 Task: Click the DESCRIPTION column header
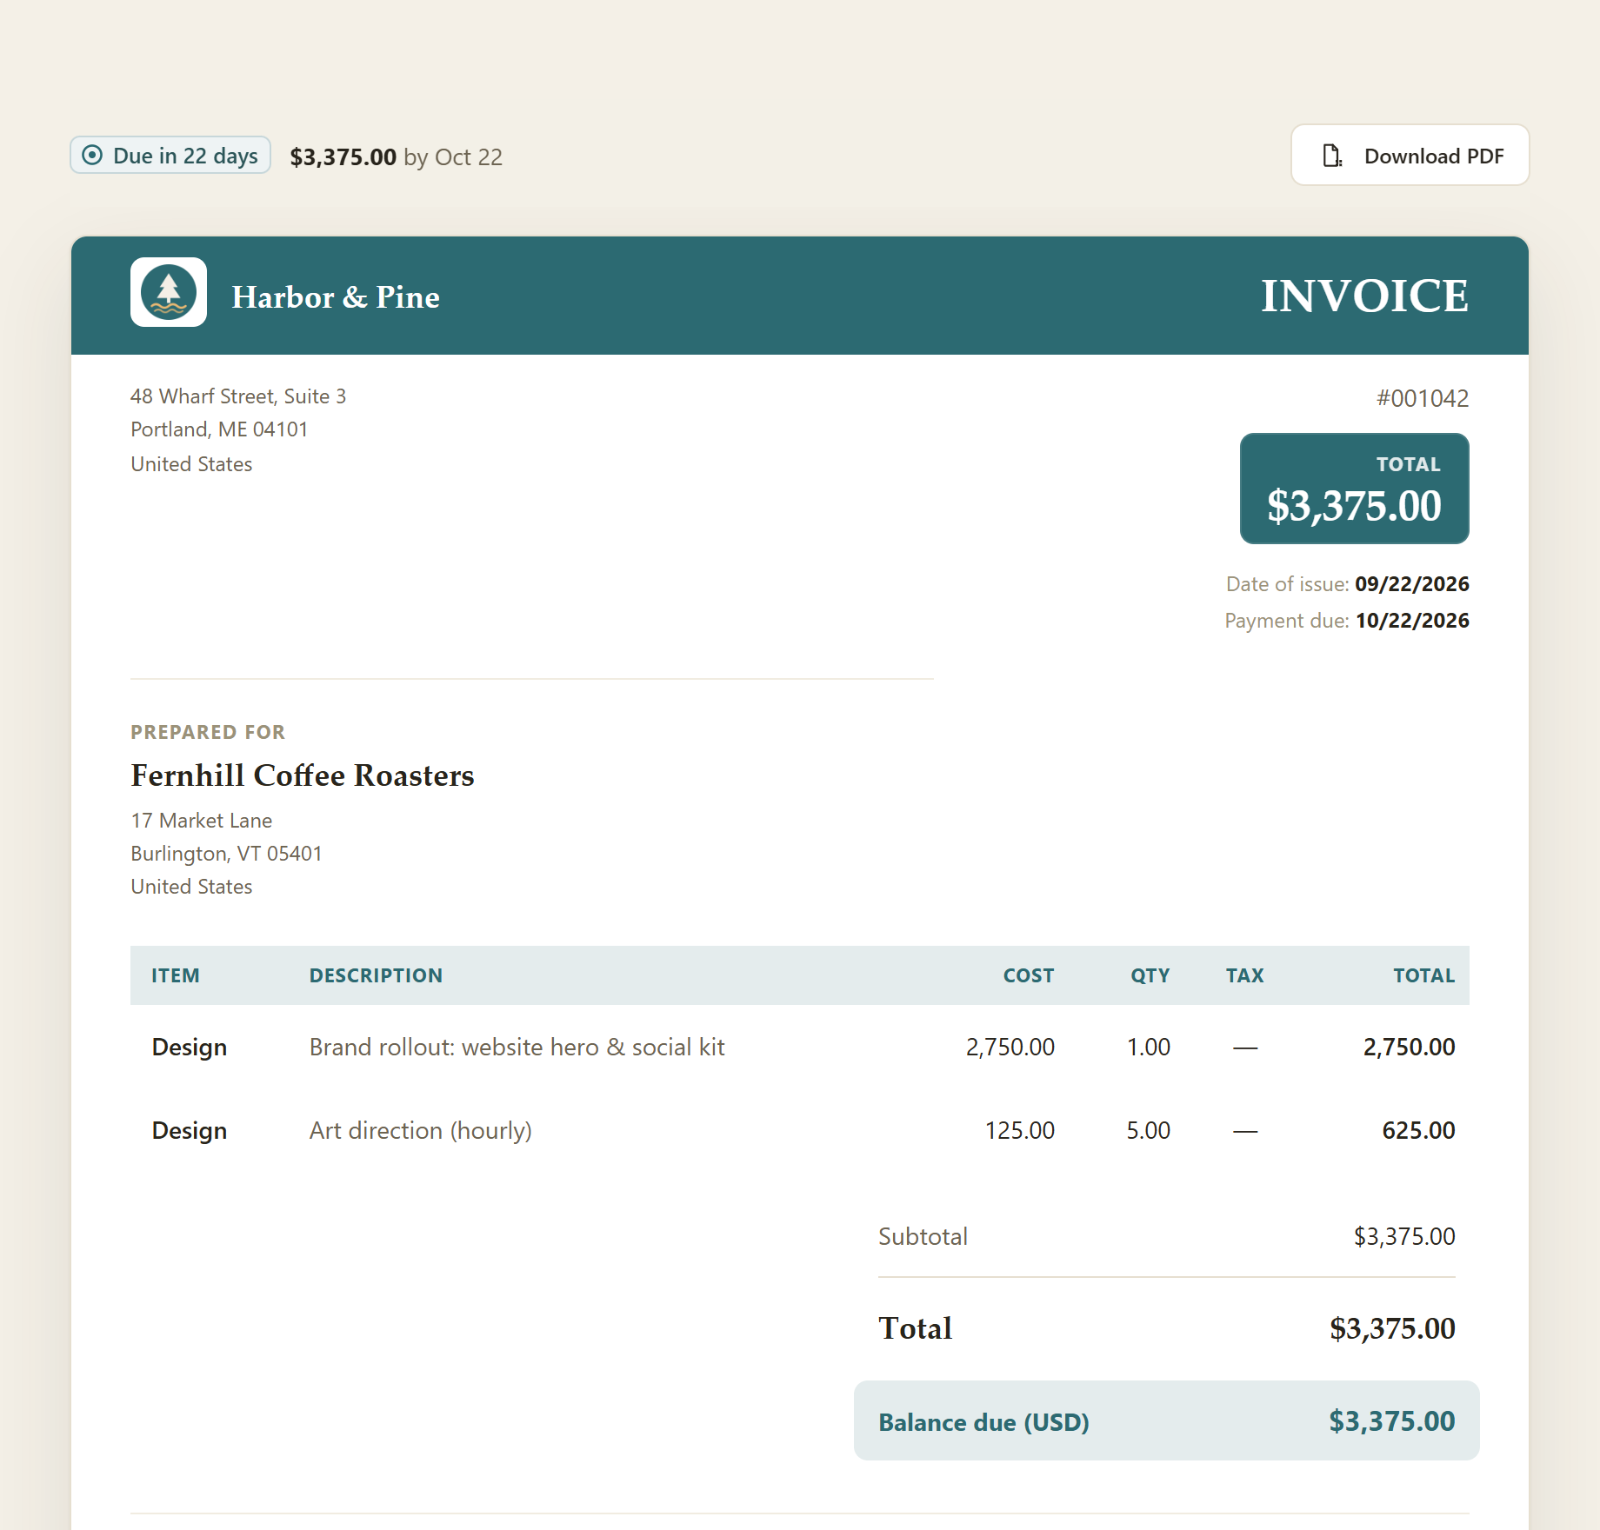[376, 975]
